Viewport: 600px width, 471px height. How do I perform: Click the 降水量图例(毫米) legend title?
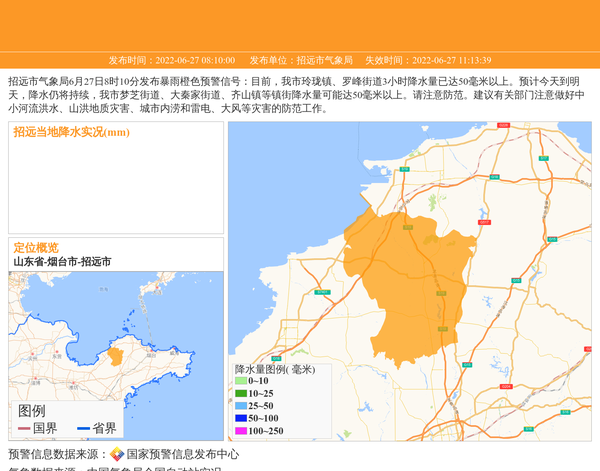pyautogui.click(x=275, y=369)
